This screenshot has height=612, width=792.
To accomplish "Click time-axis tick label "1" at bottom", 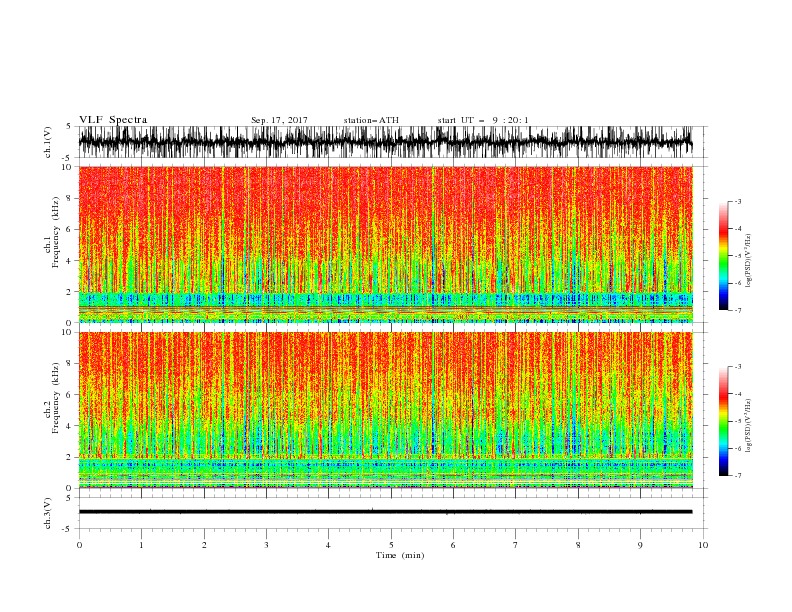I will click(x=141, y=545).
